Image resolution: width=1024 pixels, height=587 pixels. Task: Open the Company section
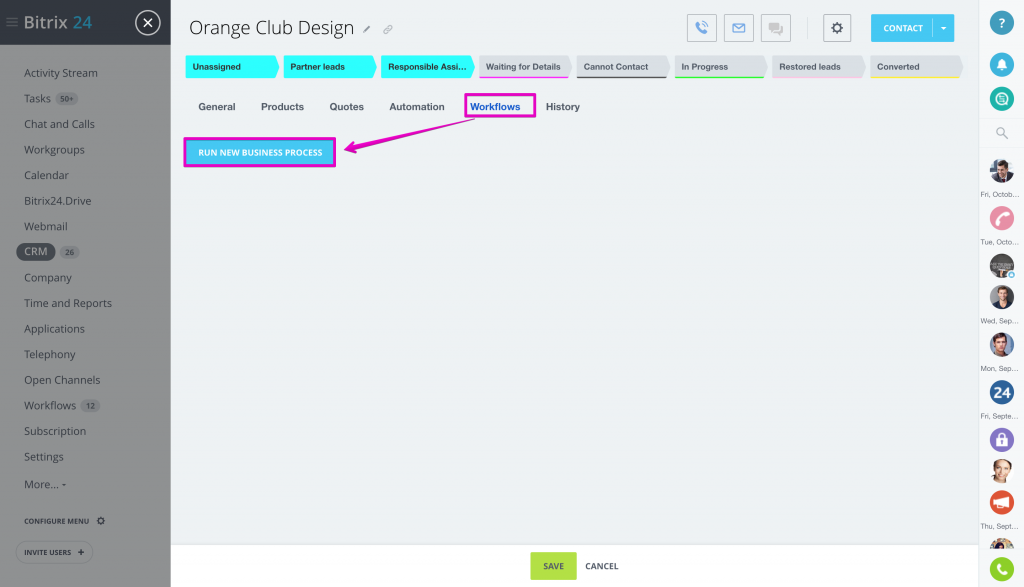click(x=48, y=278)
